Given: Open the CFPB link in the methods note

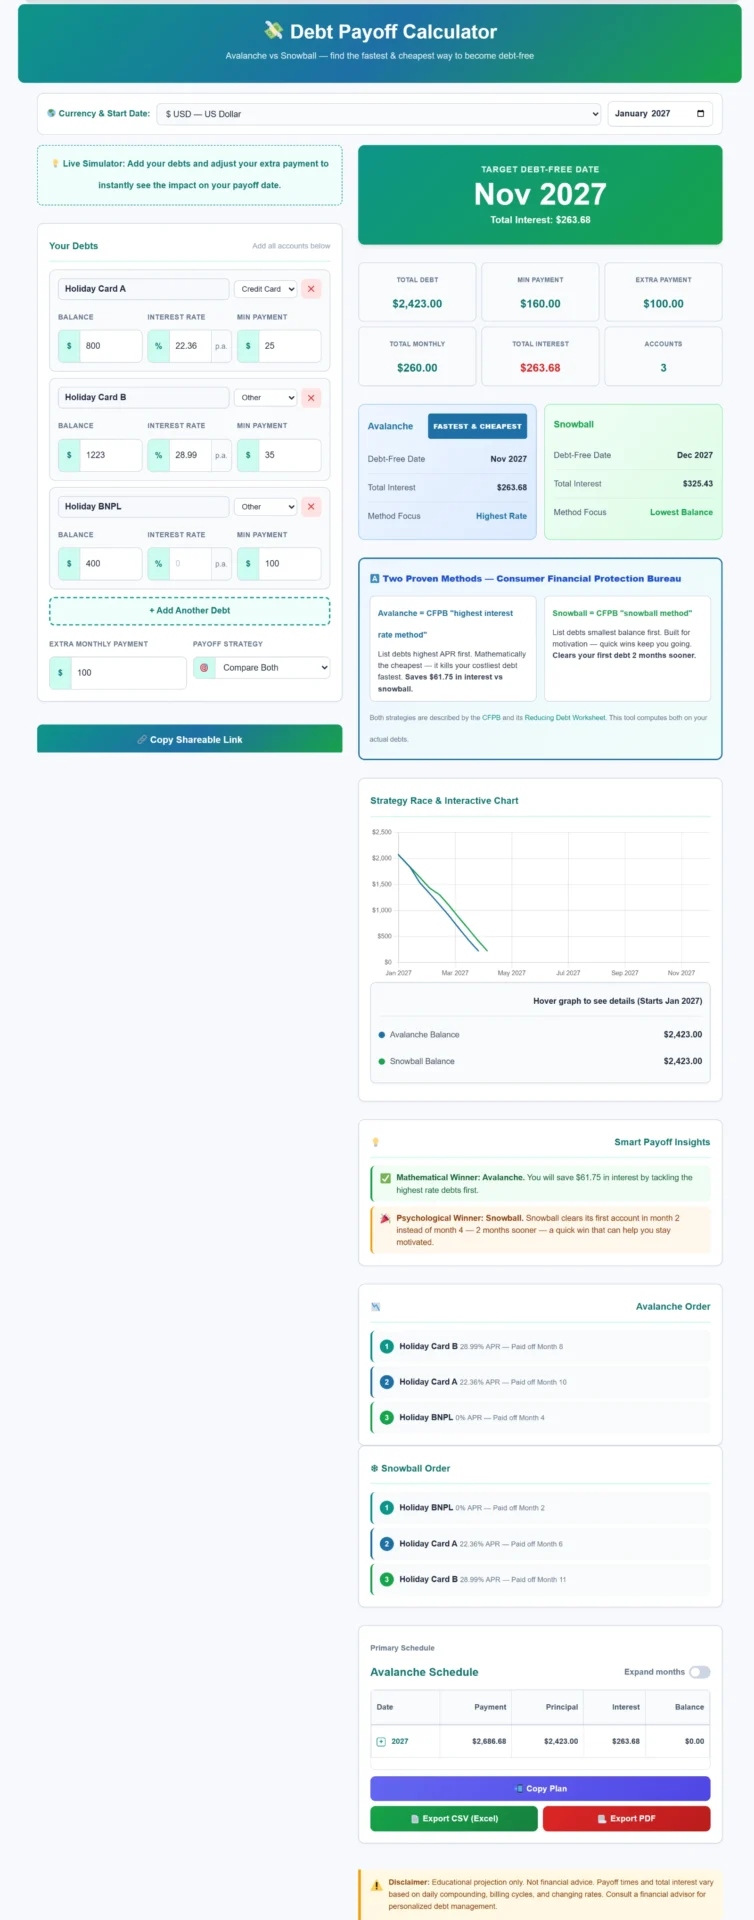Looking at the screenshot, I should tap(492, 718).
